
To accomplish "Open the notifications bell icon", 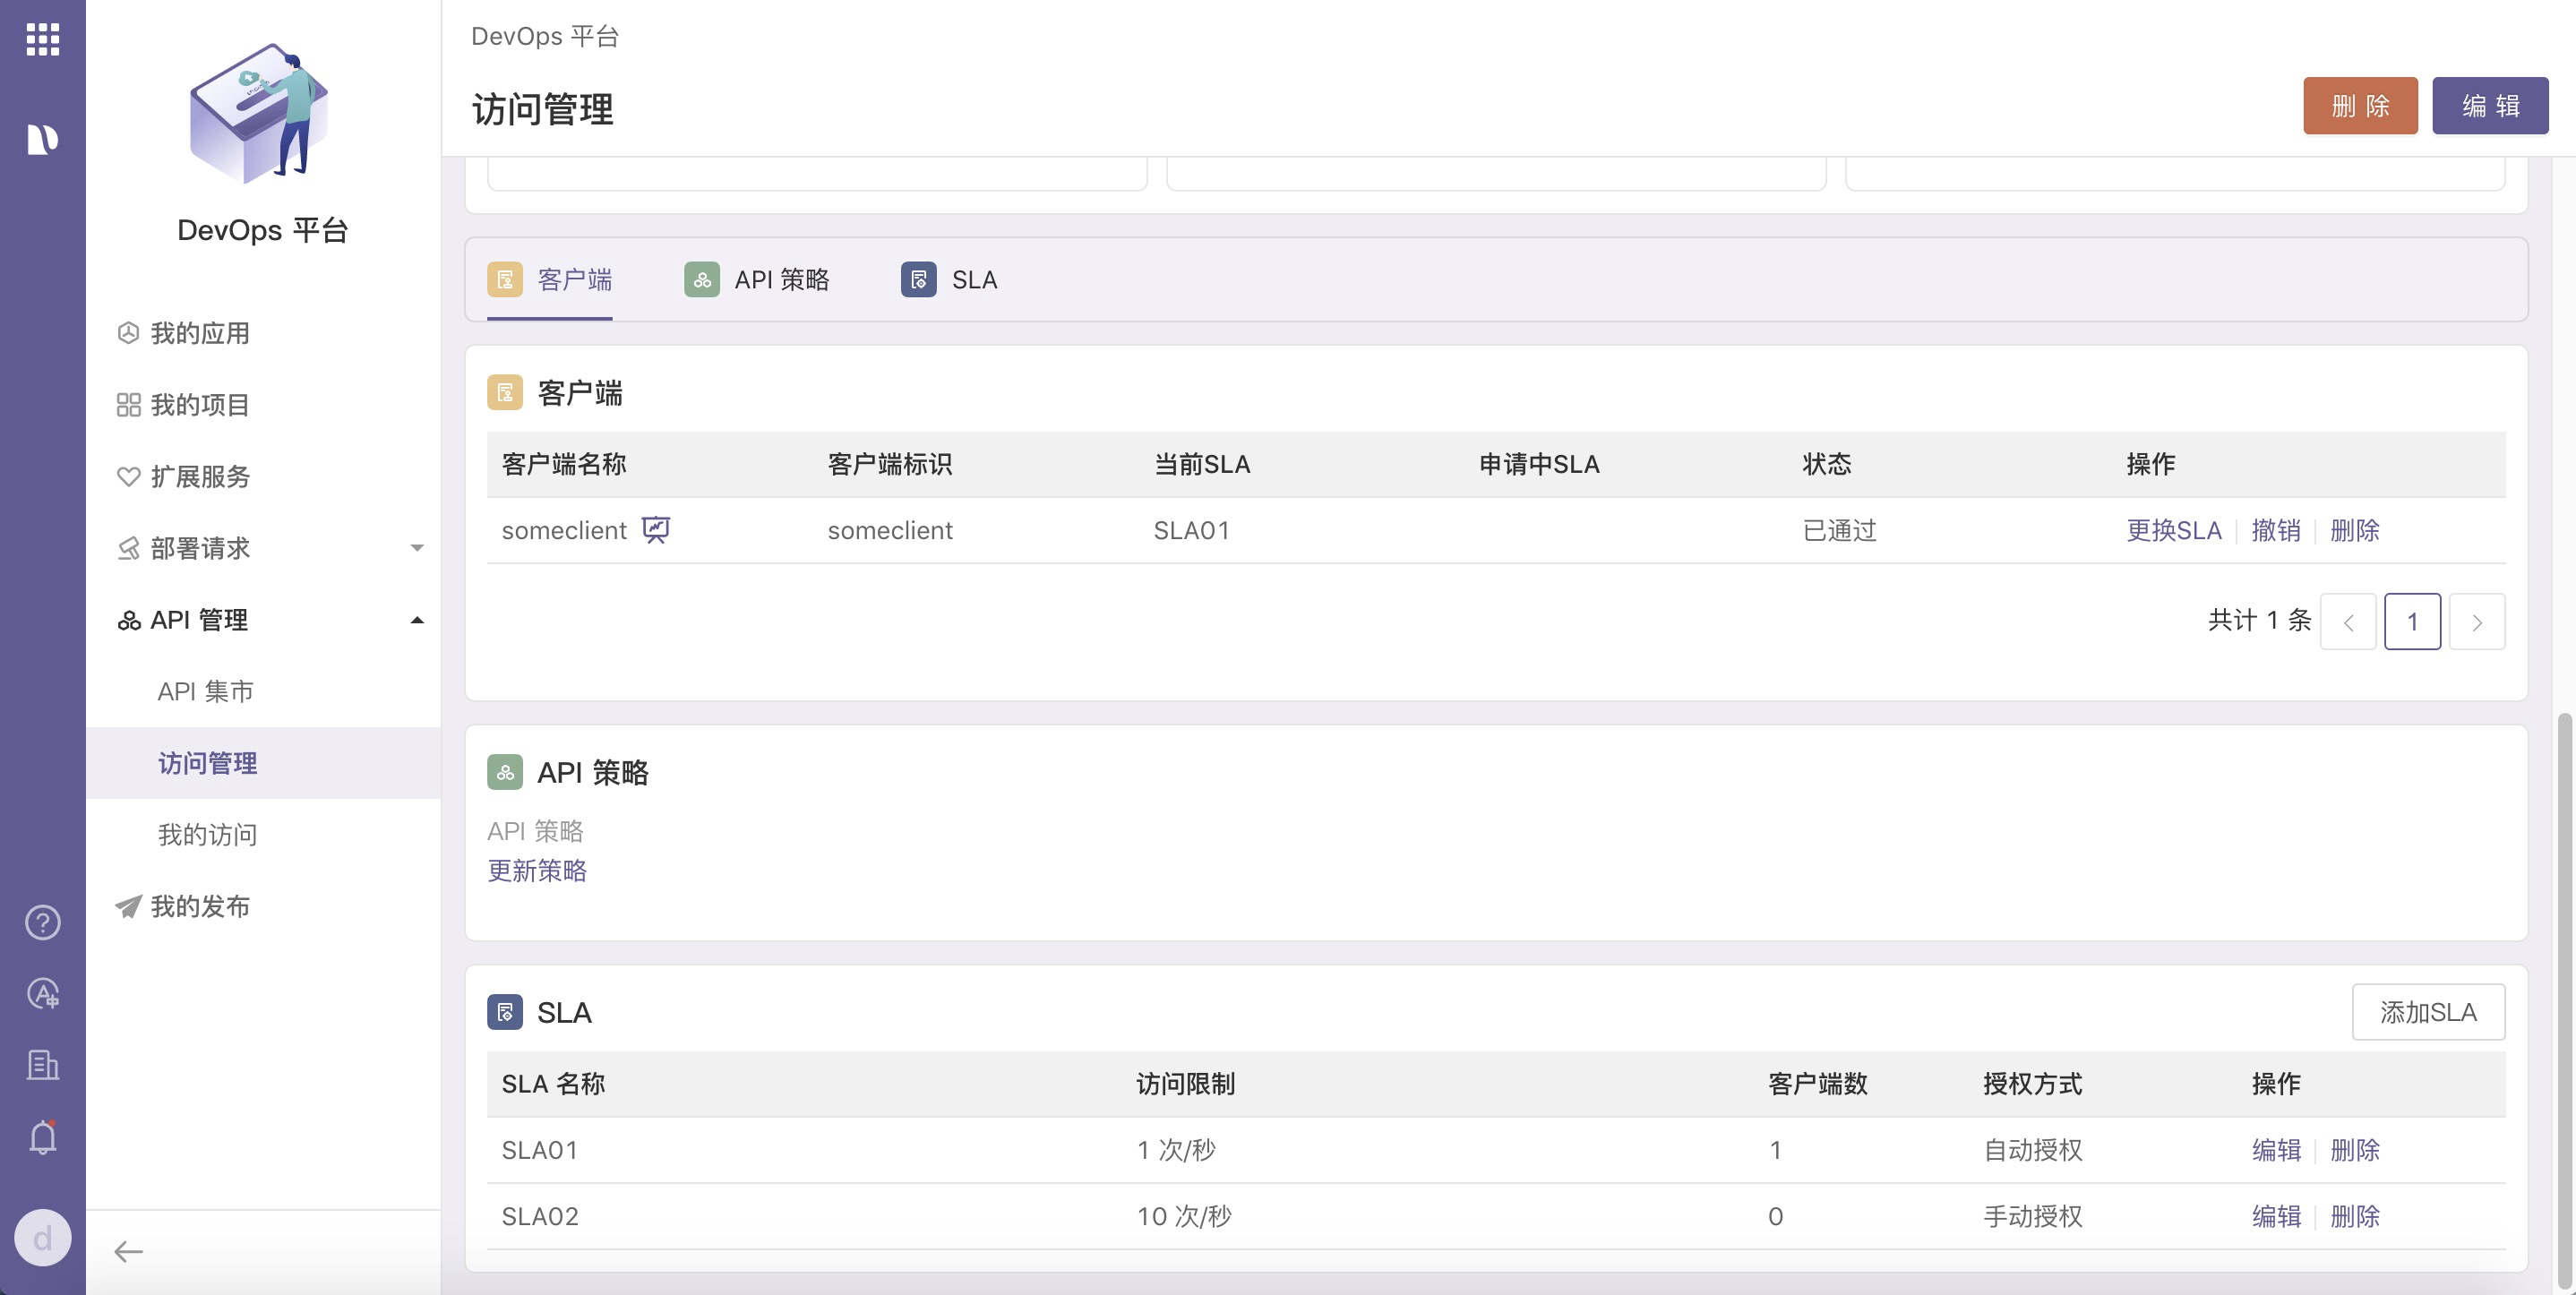I will 42,1137.
